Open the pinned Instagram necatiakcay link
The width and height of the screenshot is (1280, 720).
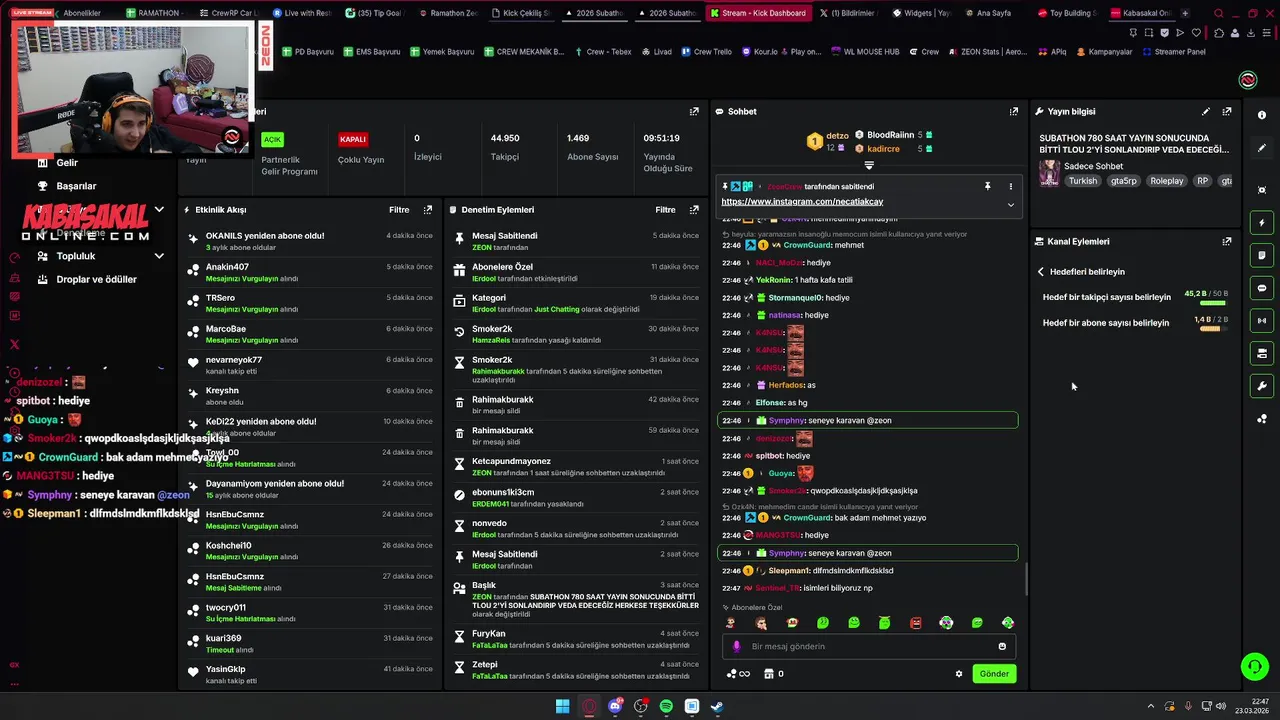tap(802, 202)
